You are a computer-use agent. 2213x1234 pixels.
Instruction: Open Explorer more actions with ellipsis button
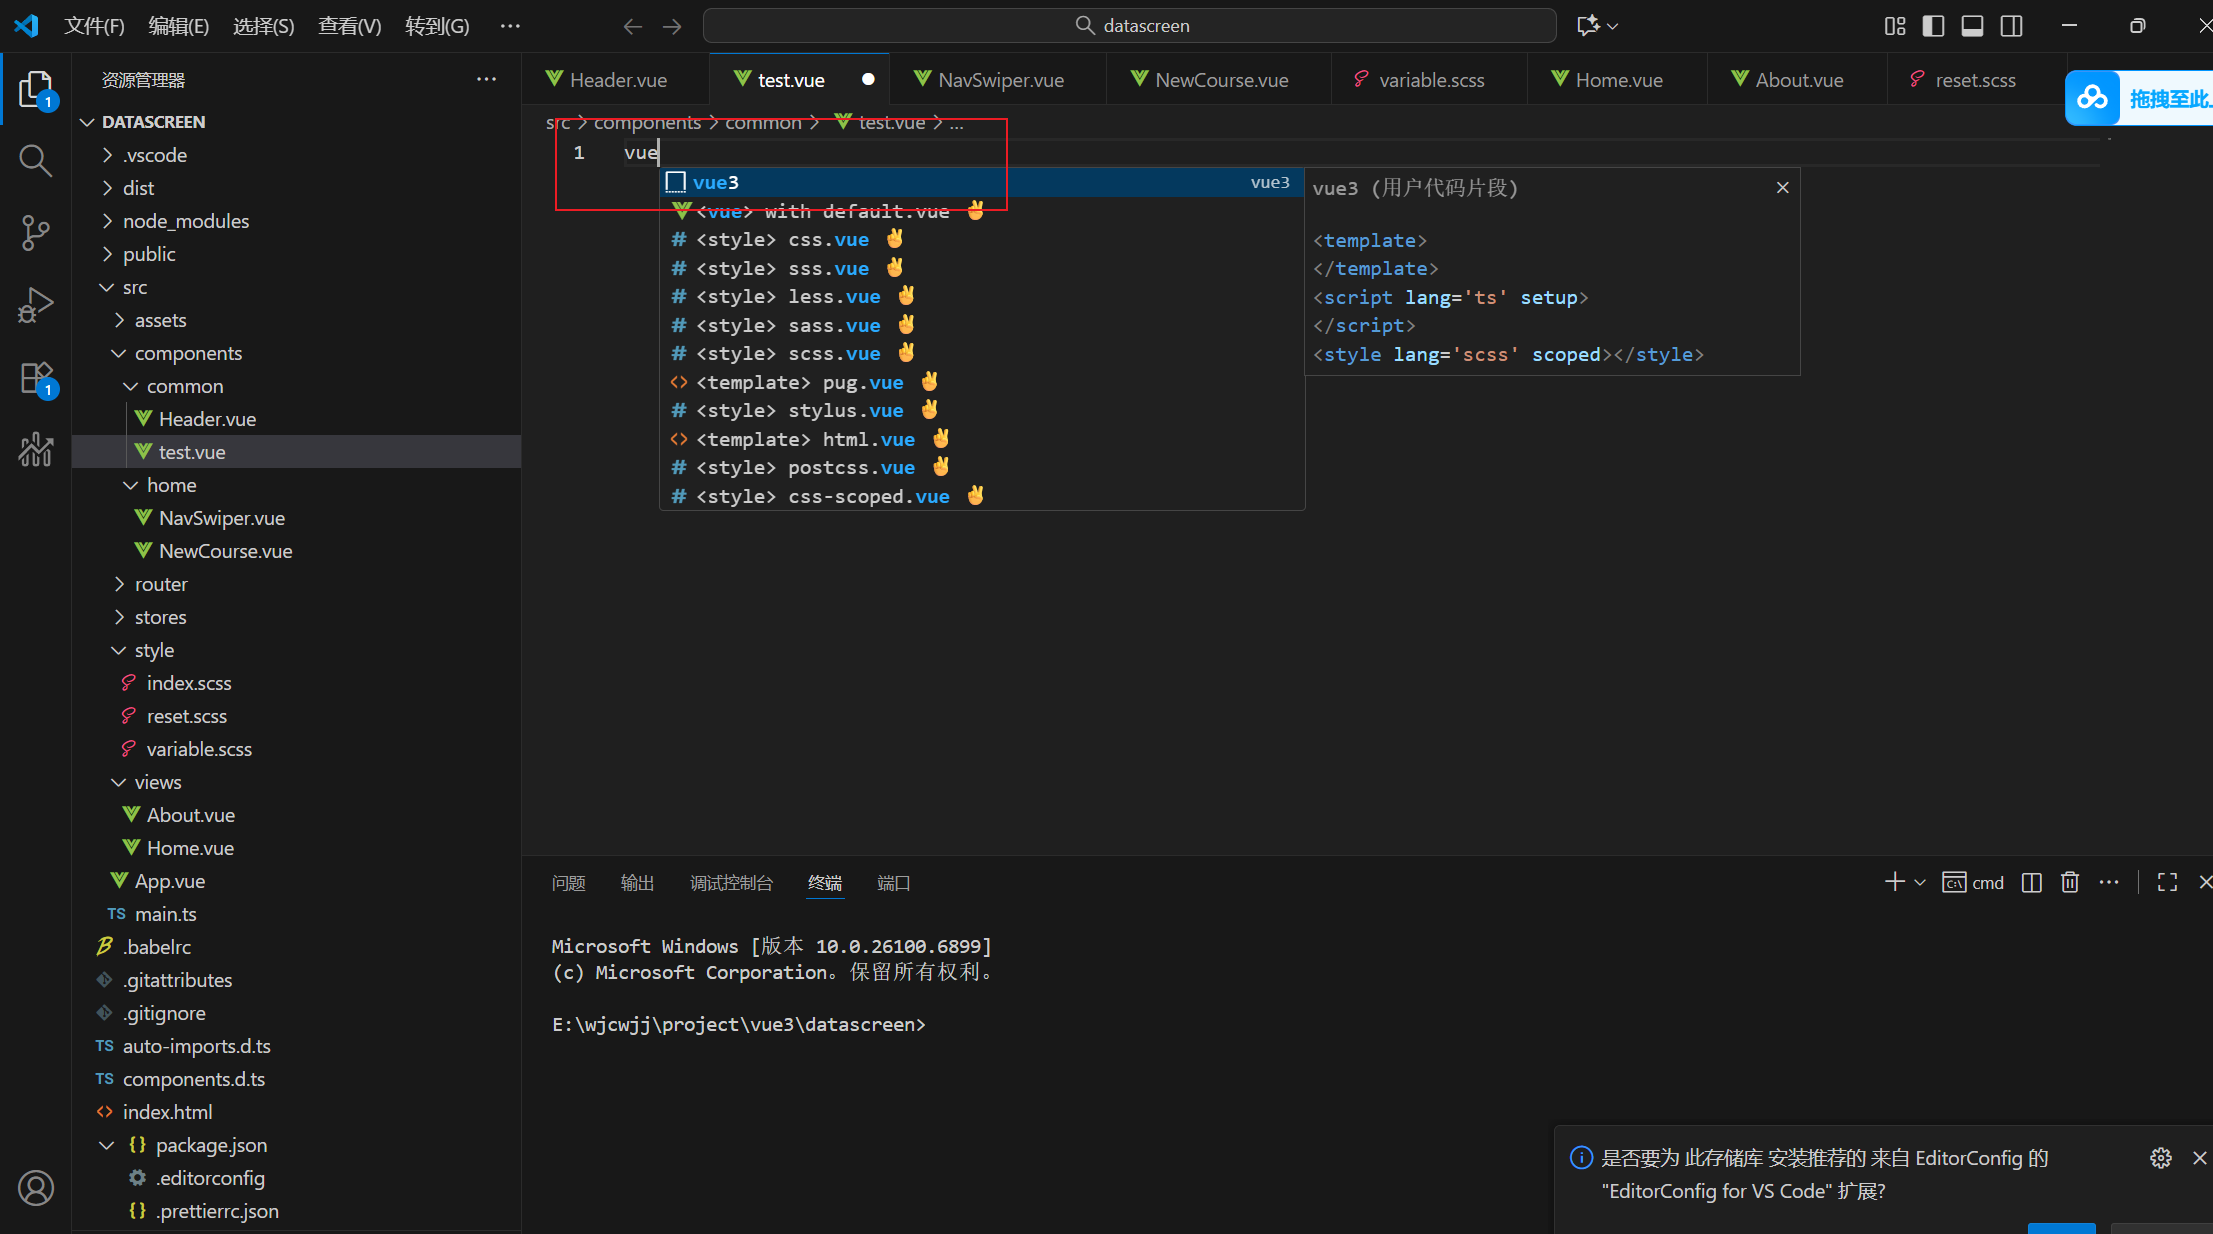click(x=487, y=79)
